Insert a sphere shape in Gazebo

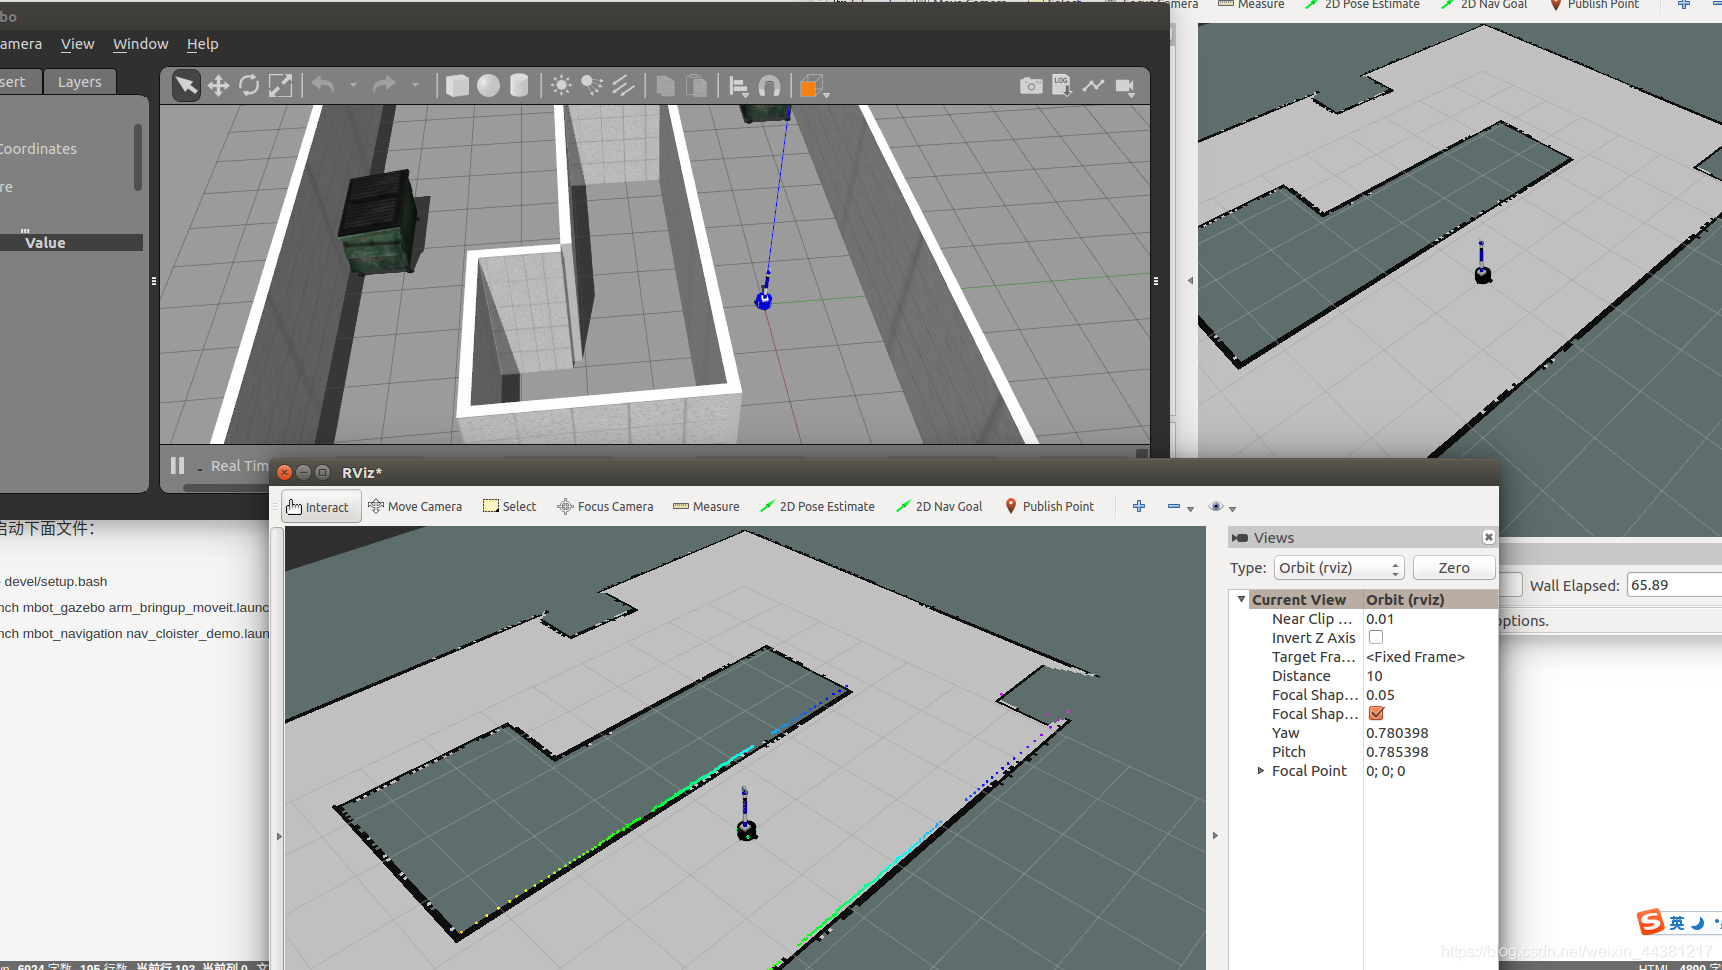coord(488,86)
